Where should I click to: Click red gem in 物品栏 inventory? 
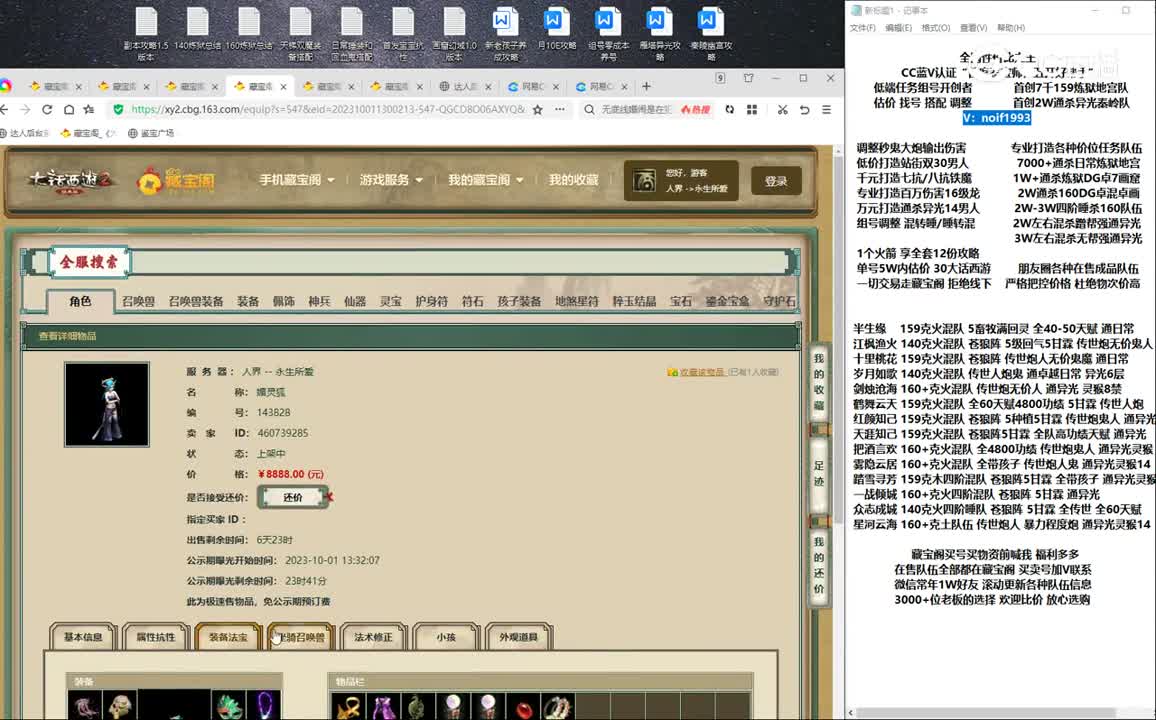[523, 707]
